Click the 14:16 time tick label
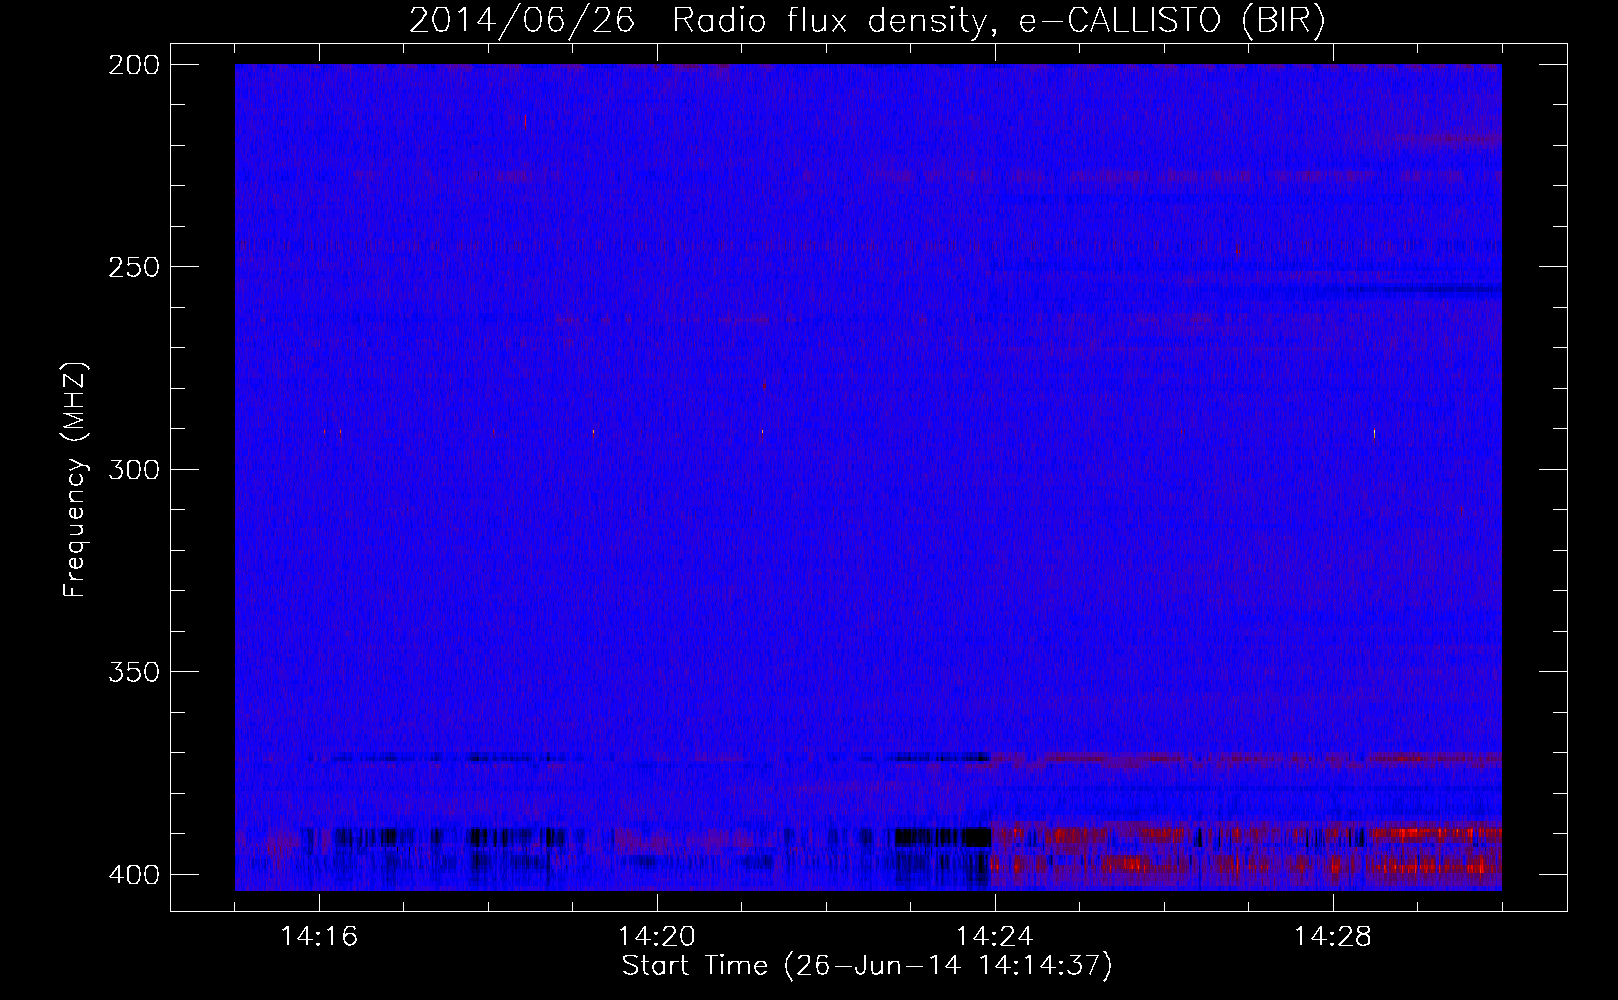The height and width of the screenshot is (1000, 1618). click(319, 937)
